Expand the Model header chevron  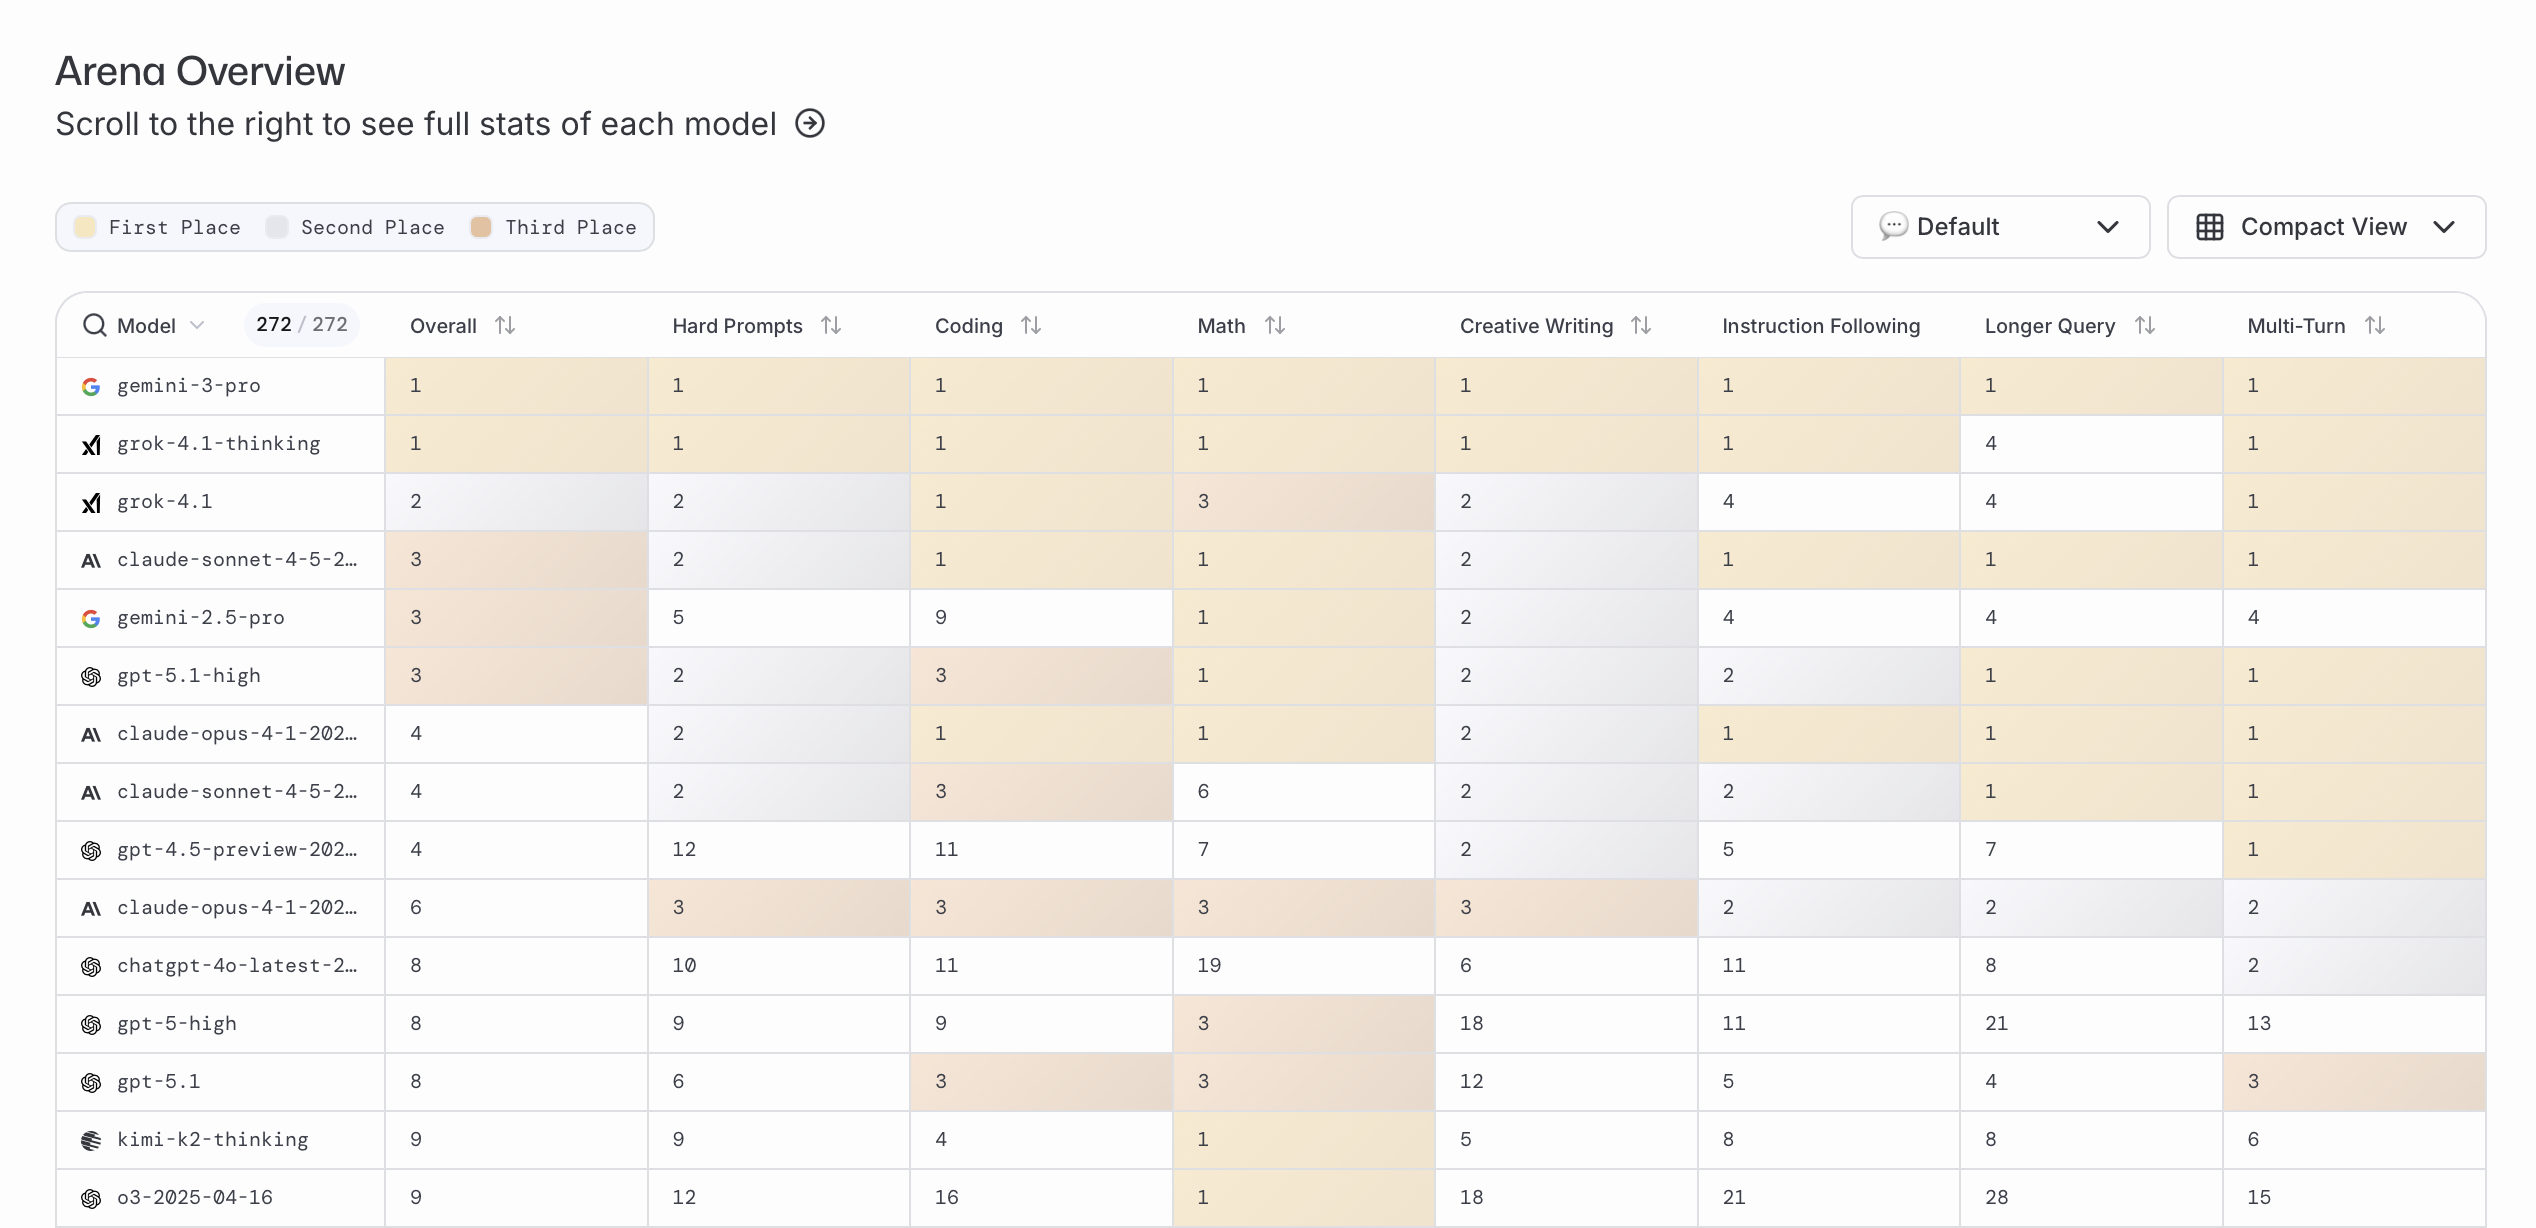point(197,325)
